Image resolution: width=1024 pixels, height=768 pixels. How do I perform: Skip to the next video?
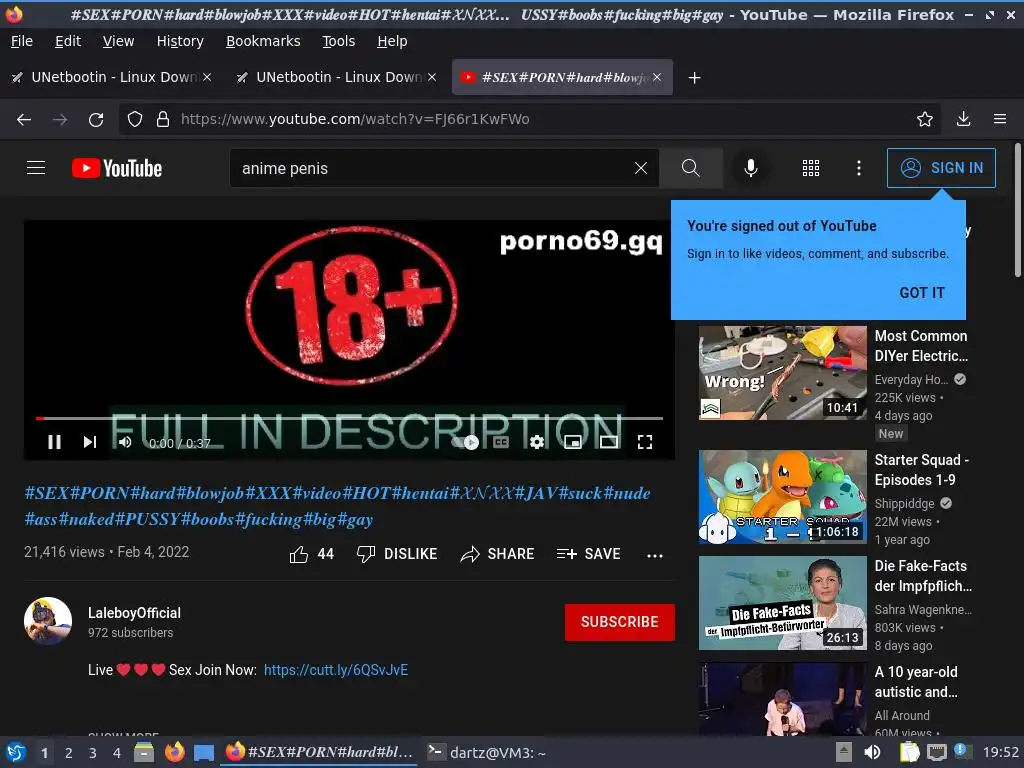(x=90, y=442)
